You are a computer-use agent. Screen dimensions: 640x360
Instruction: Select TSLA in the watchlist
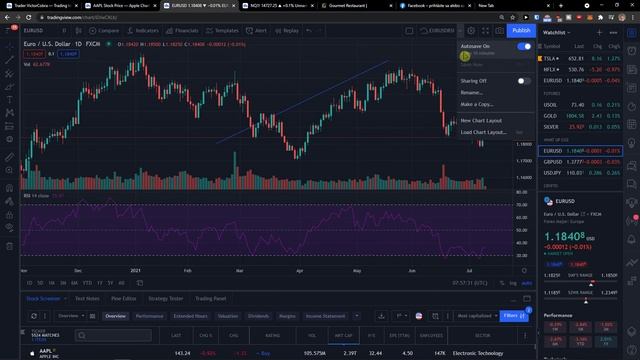pos(580,59)
